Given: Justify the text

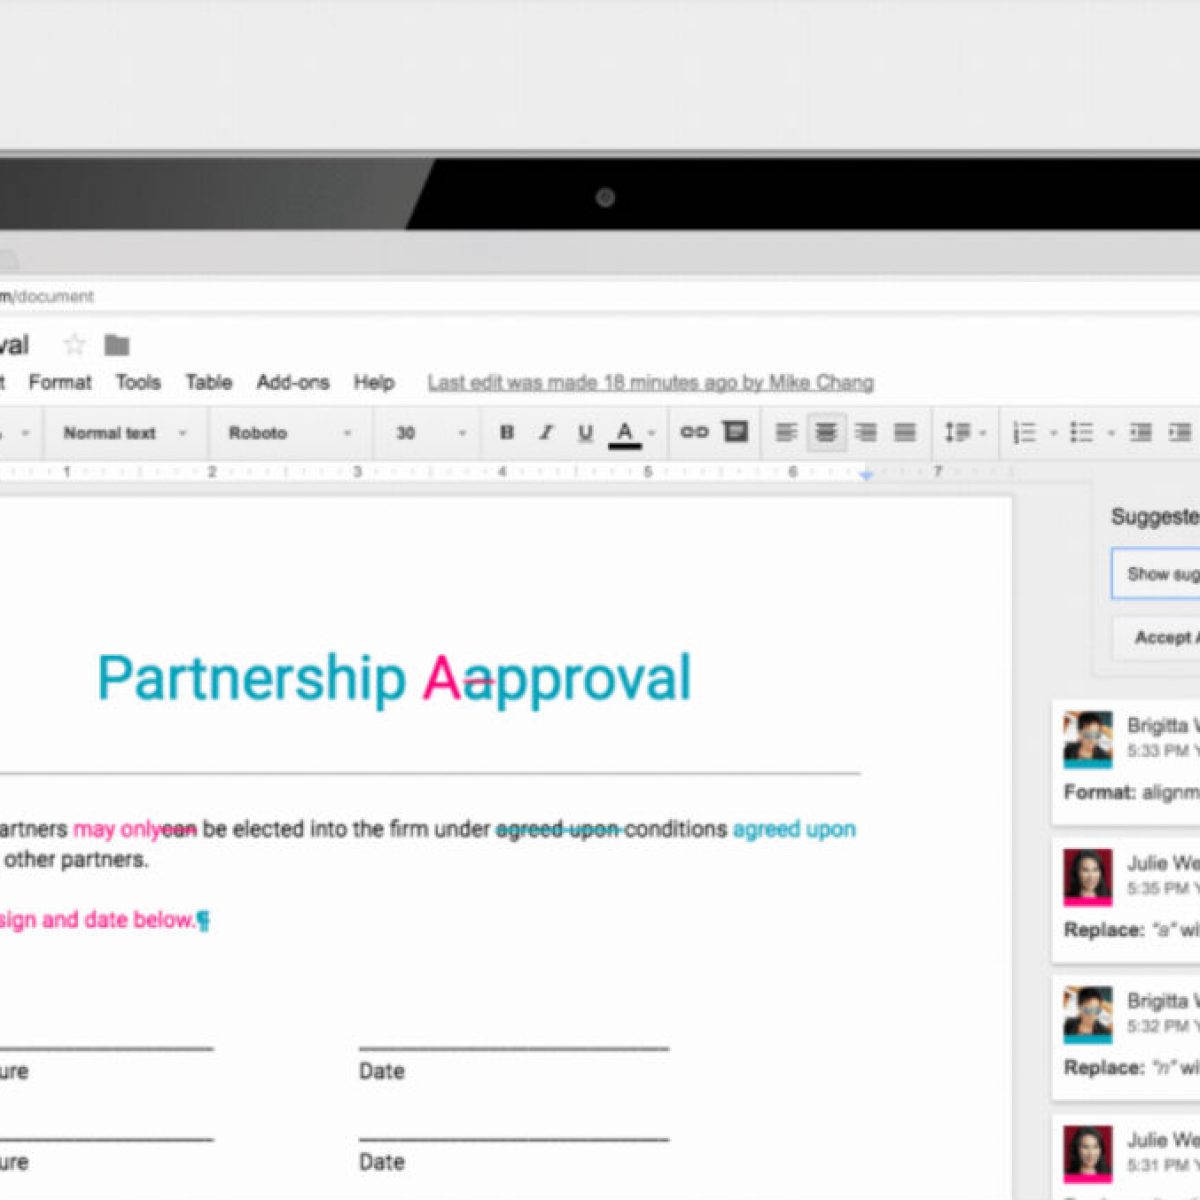Looking at the screenshot, I should pyautogui.click(x=905, y=433).
